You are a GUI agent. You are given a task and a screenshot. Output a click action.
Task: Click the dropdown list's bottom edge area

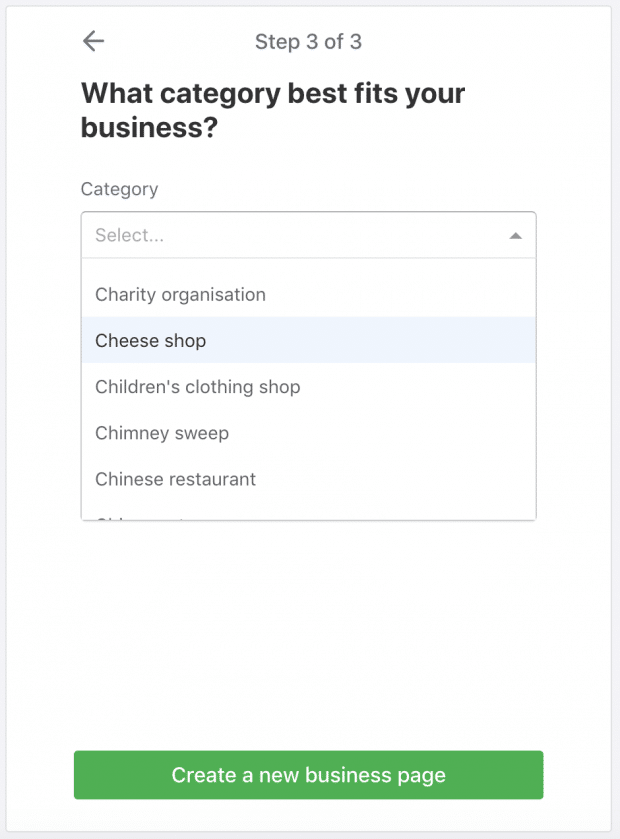click(308, 518)
